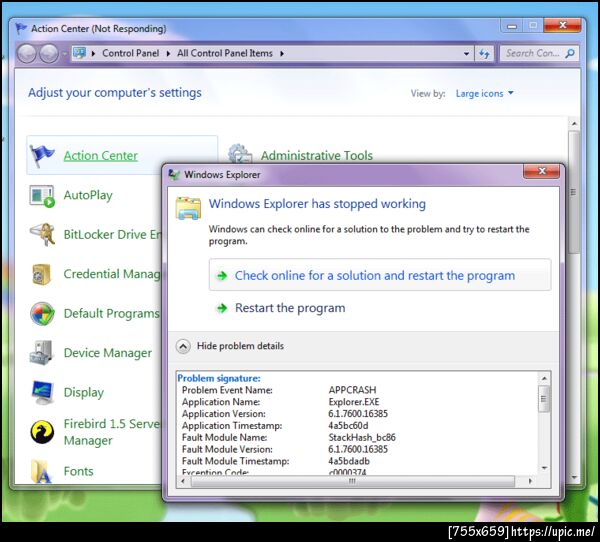Click problem details scroll right arrow

click(x=530, y=481)
